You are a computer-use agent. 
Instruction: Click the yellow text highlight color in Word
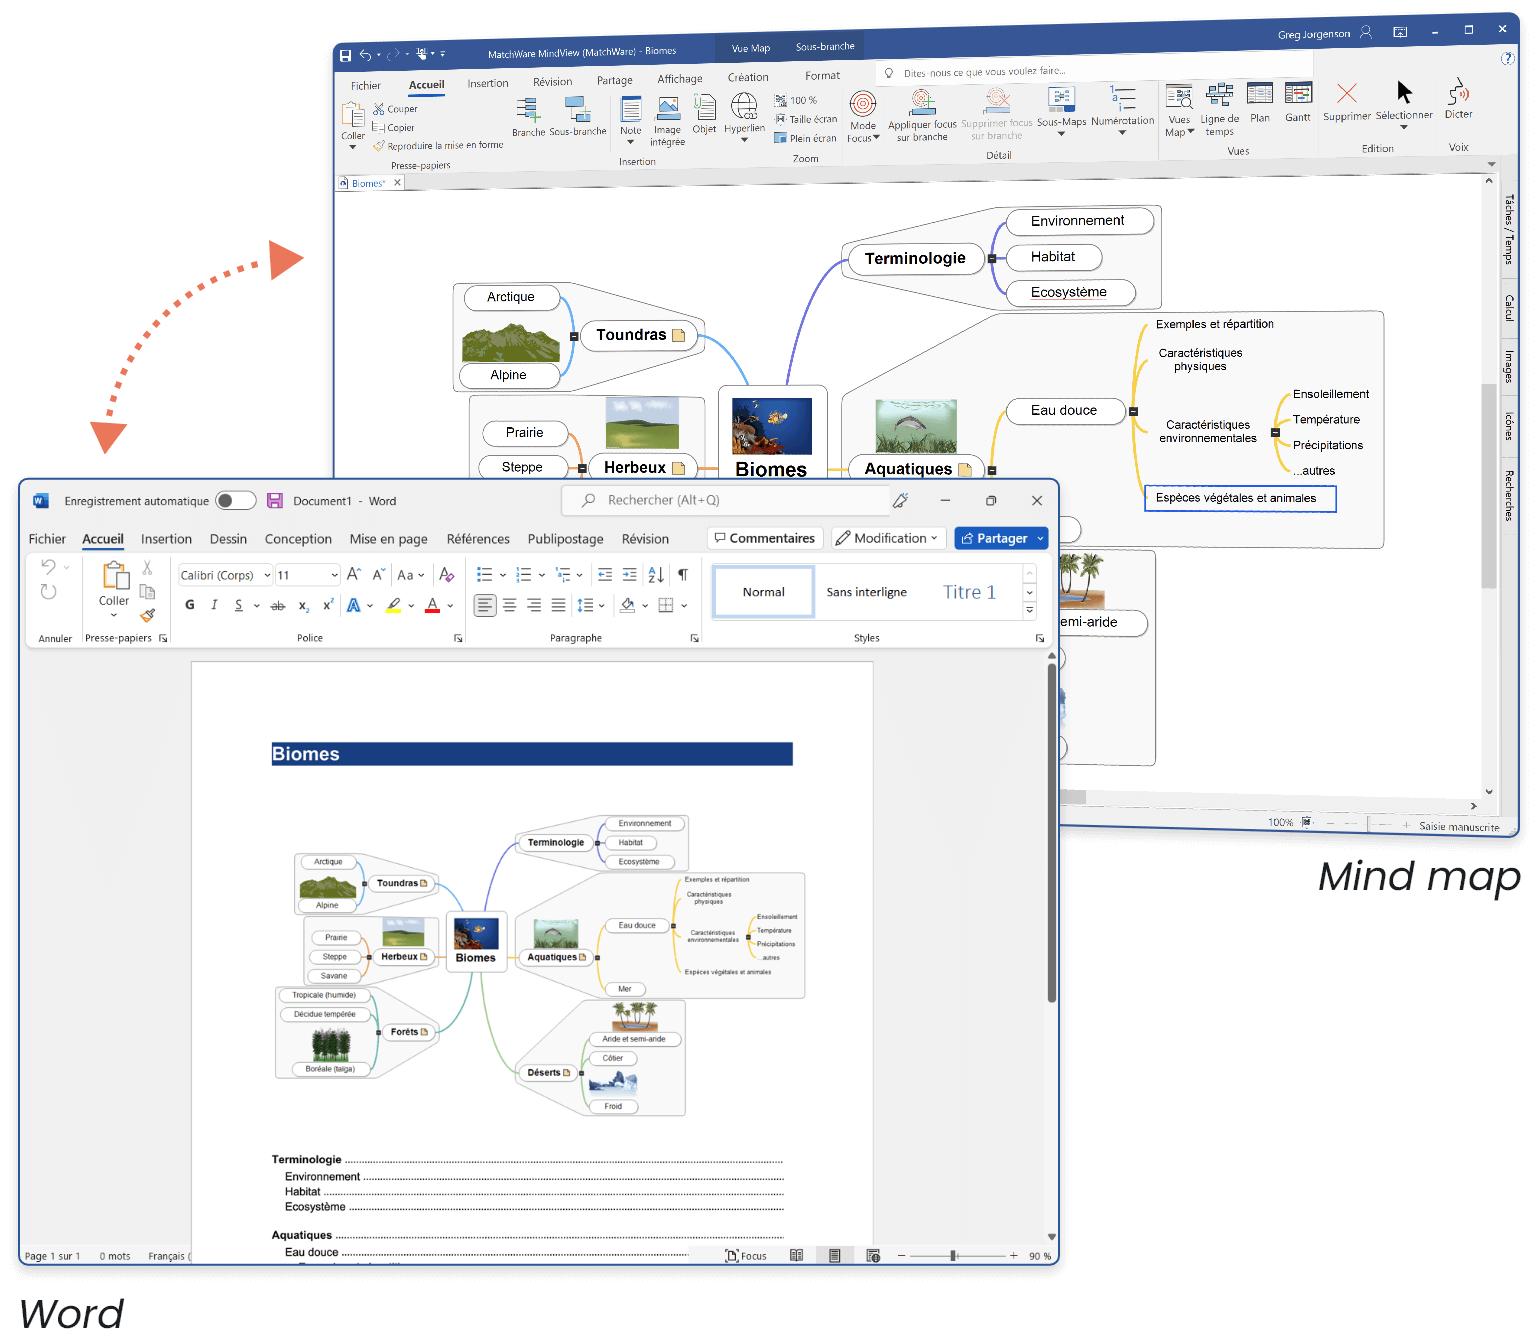point(394,606)
